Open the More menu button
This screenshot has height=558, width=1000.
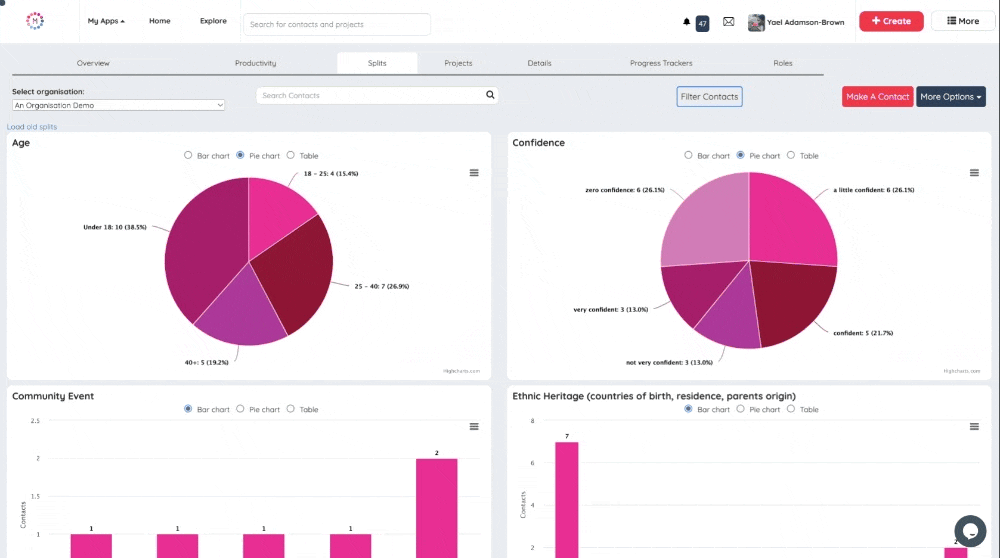tap(962, 21)
